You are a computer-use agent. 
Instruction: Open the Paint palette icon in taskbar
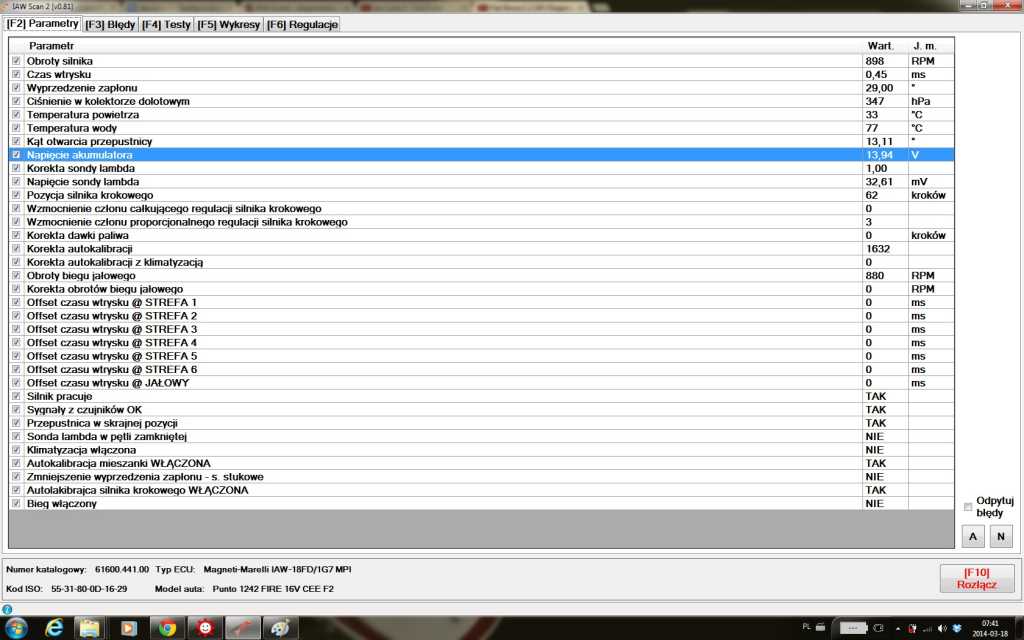[x=279, y=627]
